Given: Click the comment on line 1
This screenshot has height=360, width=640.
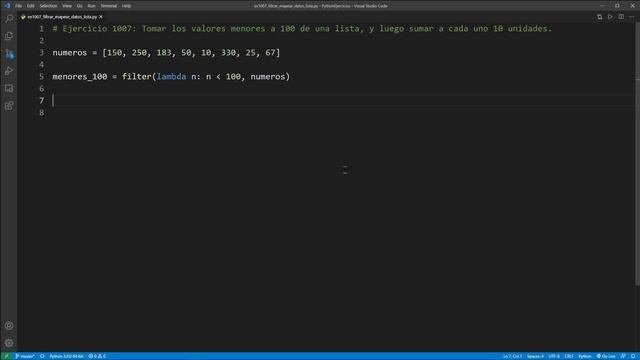Looking at the screenshot, I should tap(302, 29).
